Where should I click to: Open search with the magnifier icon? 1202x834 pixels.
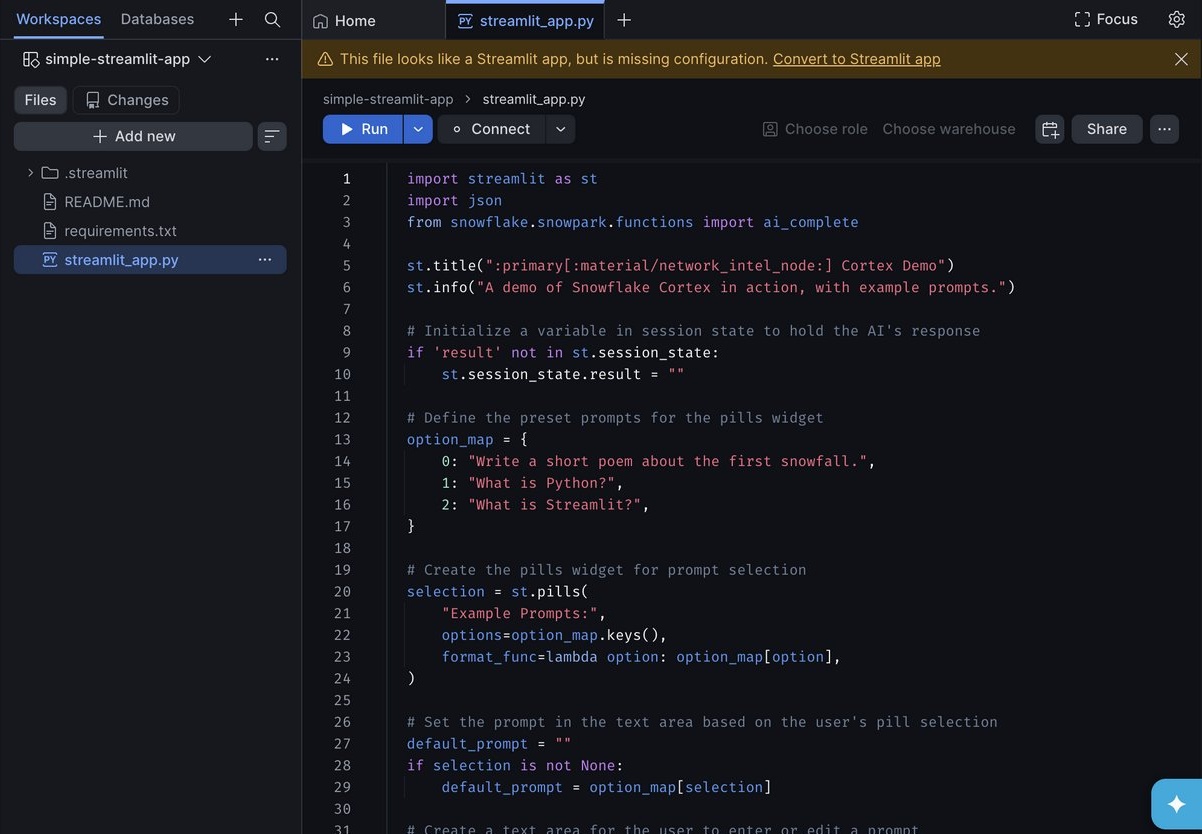click(272, 19)
